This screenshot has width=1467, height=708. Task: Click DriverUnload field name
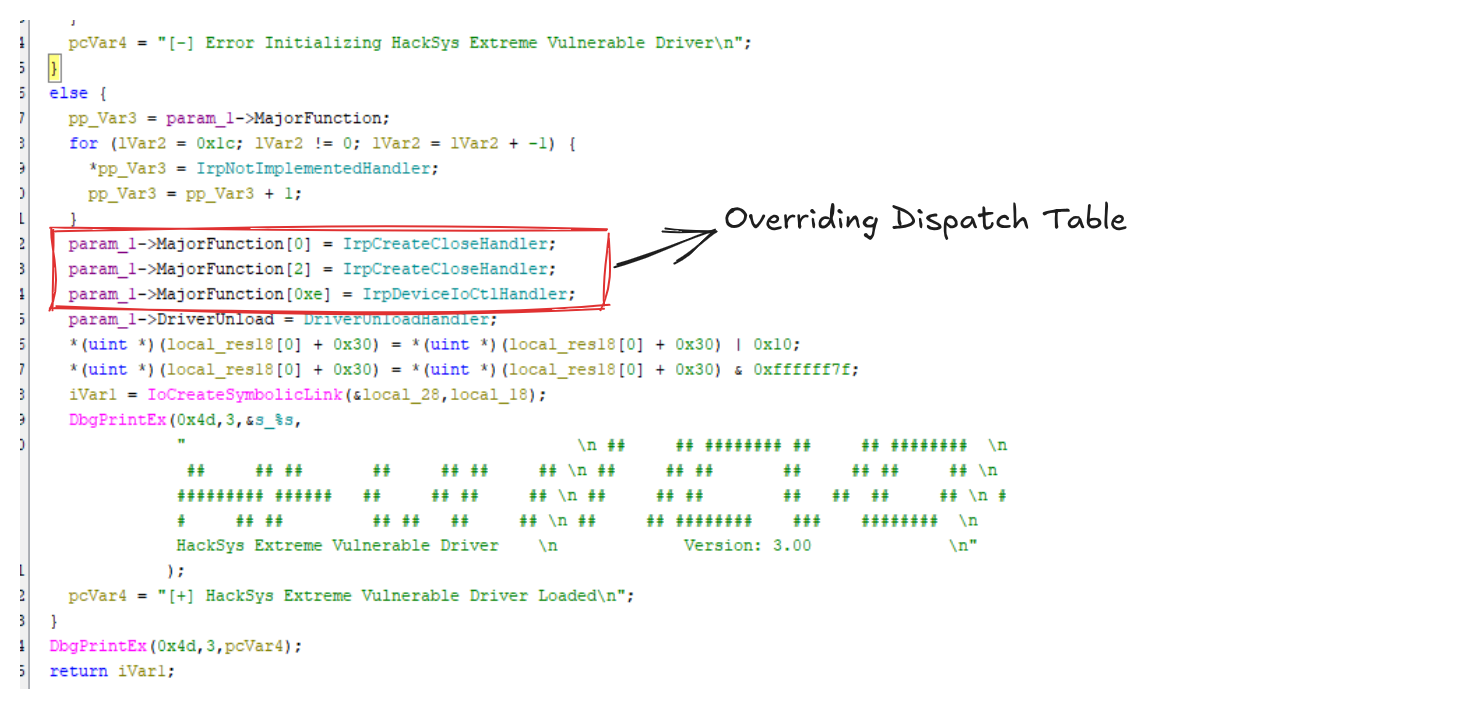pyautogui.click(x=215, y=319)
